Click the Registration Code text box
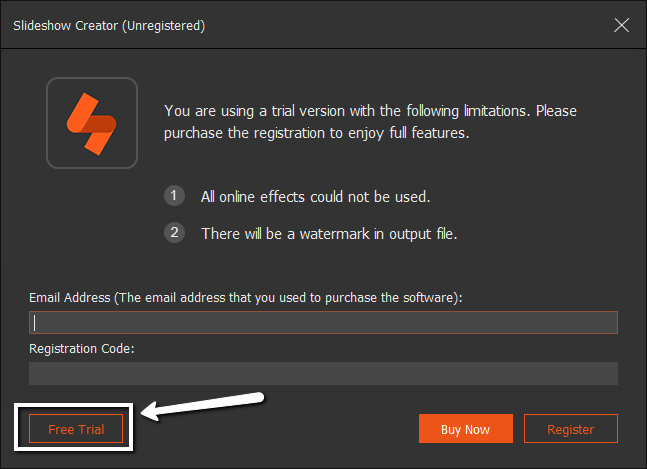The height and width of the screenshot is (469, 647). pyautogui.click(x=323, y=374)
